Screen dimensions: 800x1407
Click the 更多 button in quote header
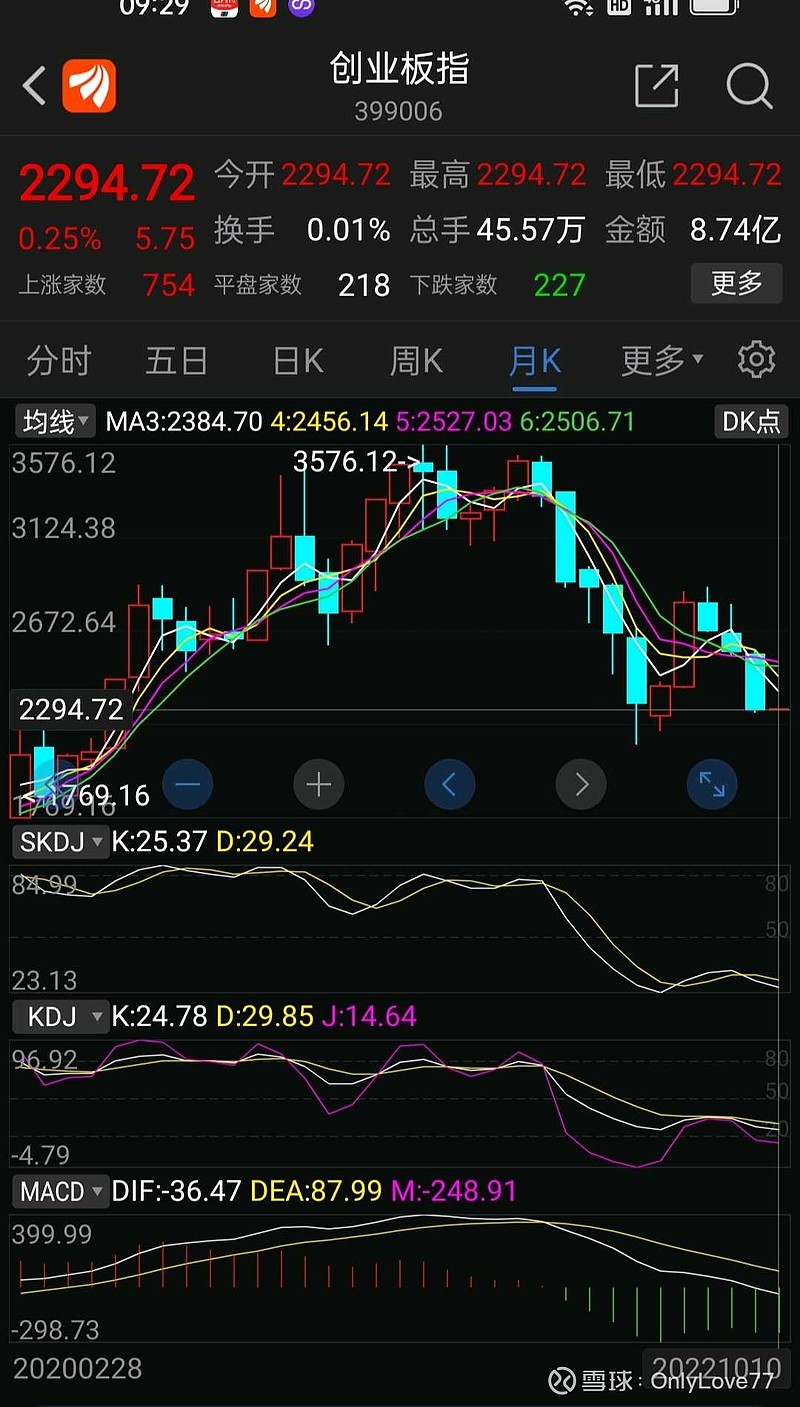(736, 284)
